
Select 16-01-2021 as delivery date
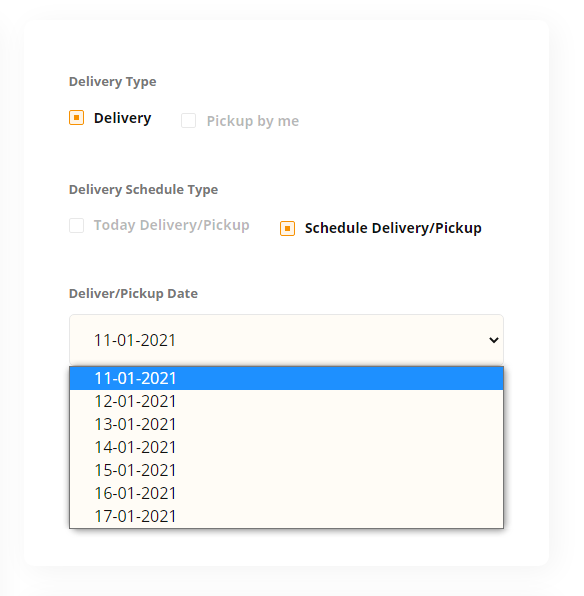[286, 493]
